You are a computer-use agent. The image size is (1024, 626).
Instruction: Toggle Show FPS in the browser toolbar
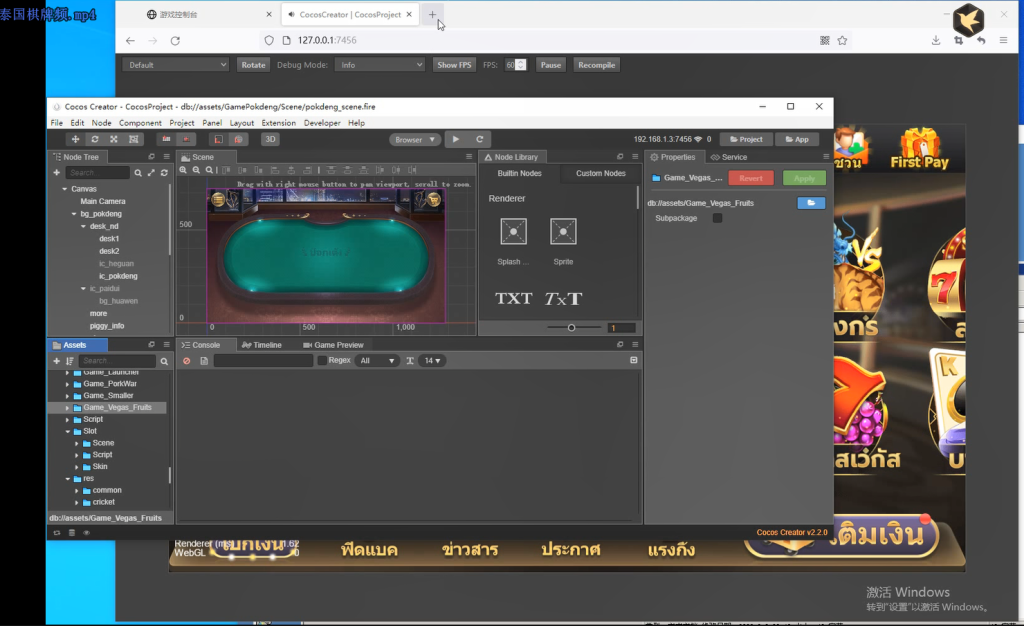point(454,63)
